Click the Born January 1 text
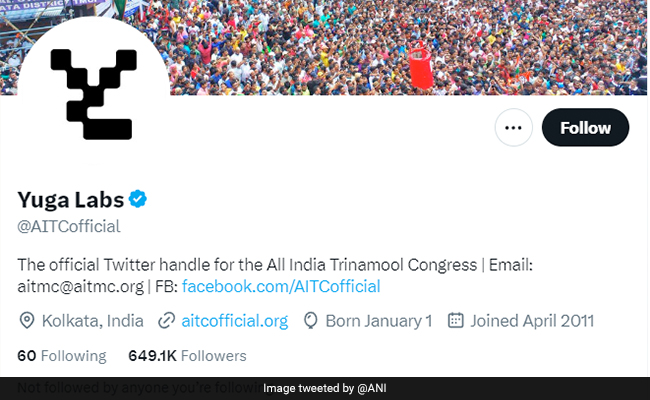This screenshot has height=400, width=650. [378, 321]
